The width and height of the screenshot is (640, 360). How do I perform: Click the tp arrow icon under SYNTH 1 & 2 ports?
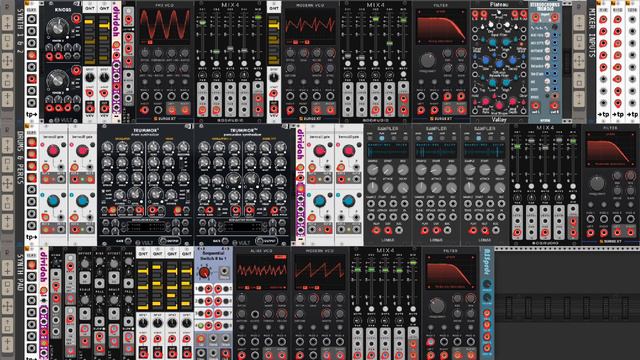(x=31, y=115)
